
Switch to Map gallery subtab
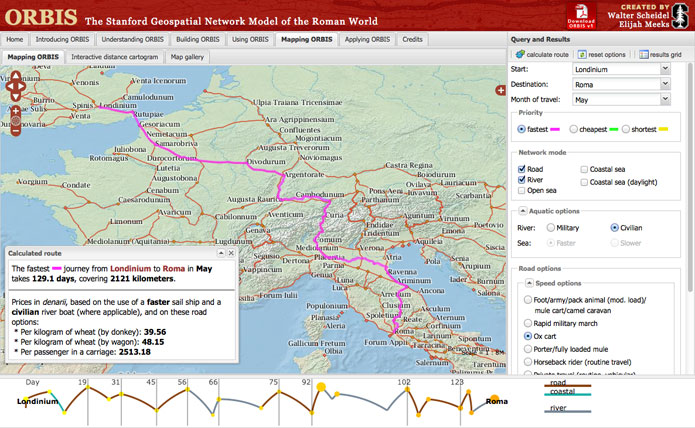(x=187, y=57)
